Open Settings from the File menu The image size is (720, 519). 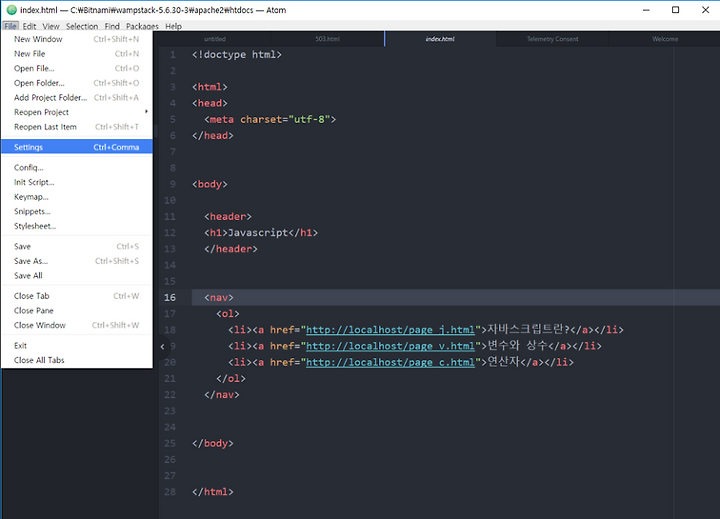pos(77,147)
